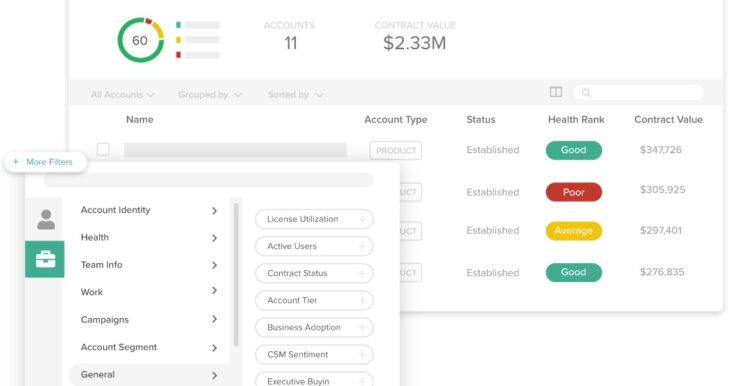Viewport: 738px width, 386px height.
Task: Click the Good badge for $276,835
Action: (x=574, y=272)
